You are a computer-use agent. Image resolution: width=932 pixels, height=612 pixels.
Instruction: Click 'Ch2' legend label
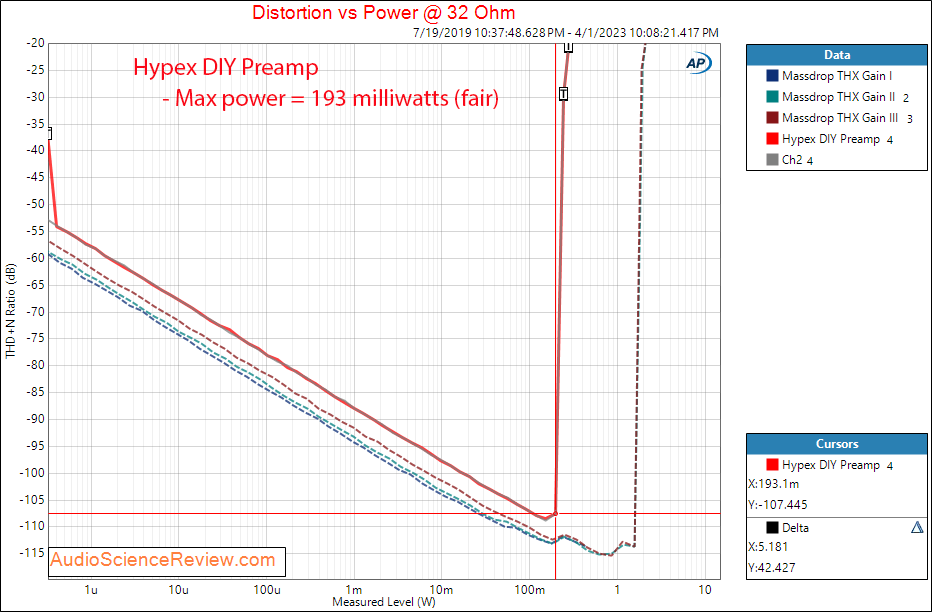pos(792,159)
